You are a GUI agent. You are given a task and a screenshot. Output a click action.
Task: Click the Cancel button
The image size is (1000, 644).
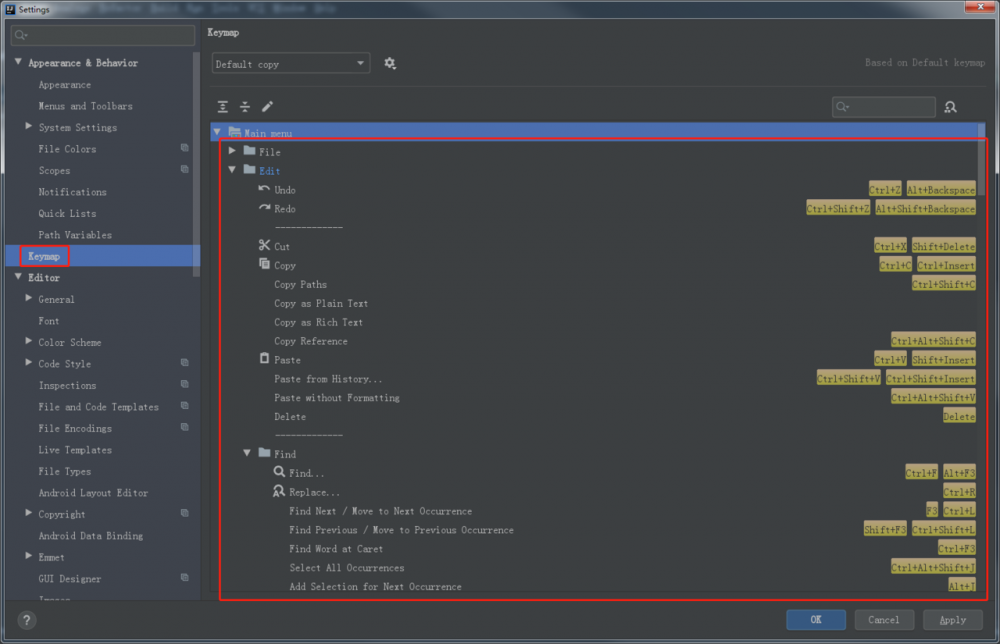[884, 620]
